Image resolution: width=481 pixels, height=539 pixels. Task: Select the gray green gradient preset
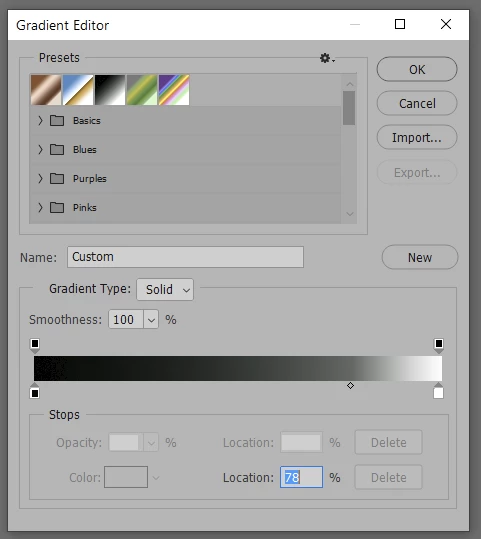coord(142,90)
